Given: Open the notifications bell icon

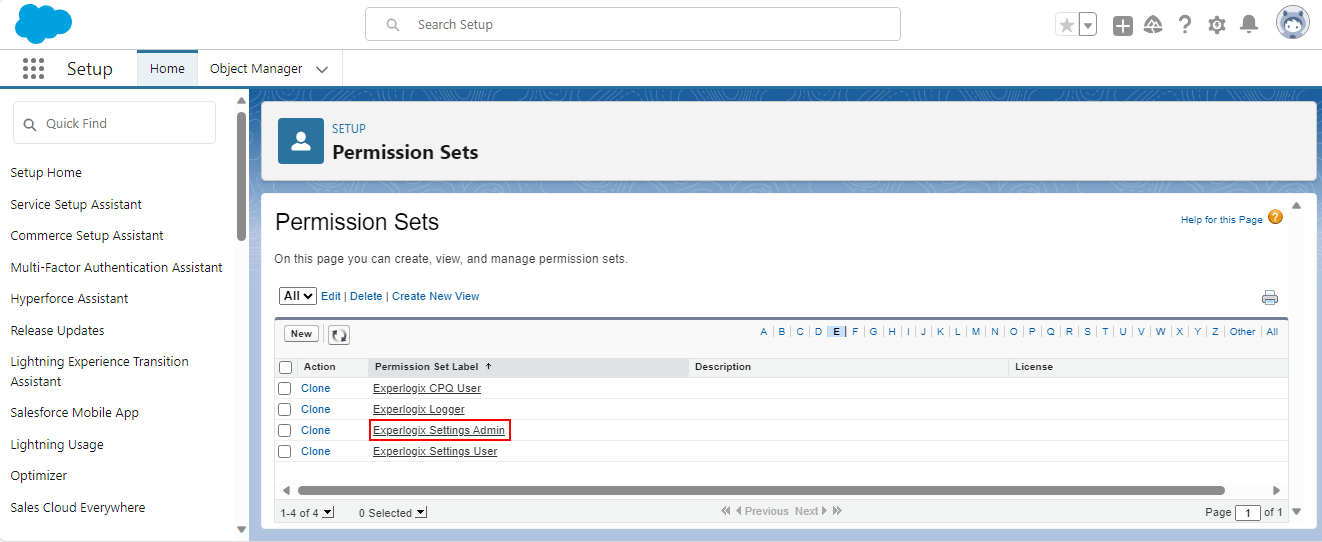Looking at the screenshot, I should coord(1249,25).
